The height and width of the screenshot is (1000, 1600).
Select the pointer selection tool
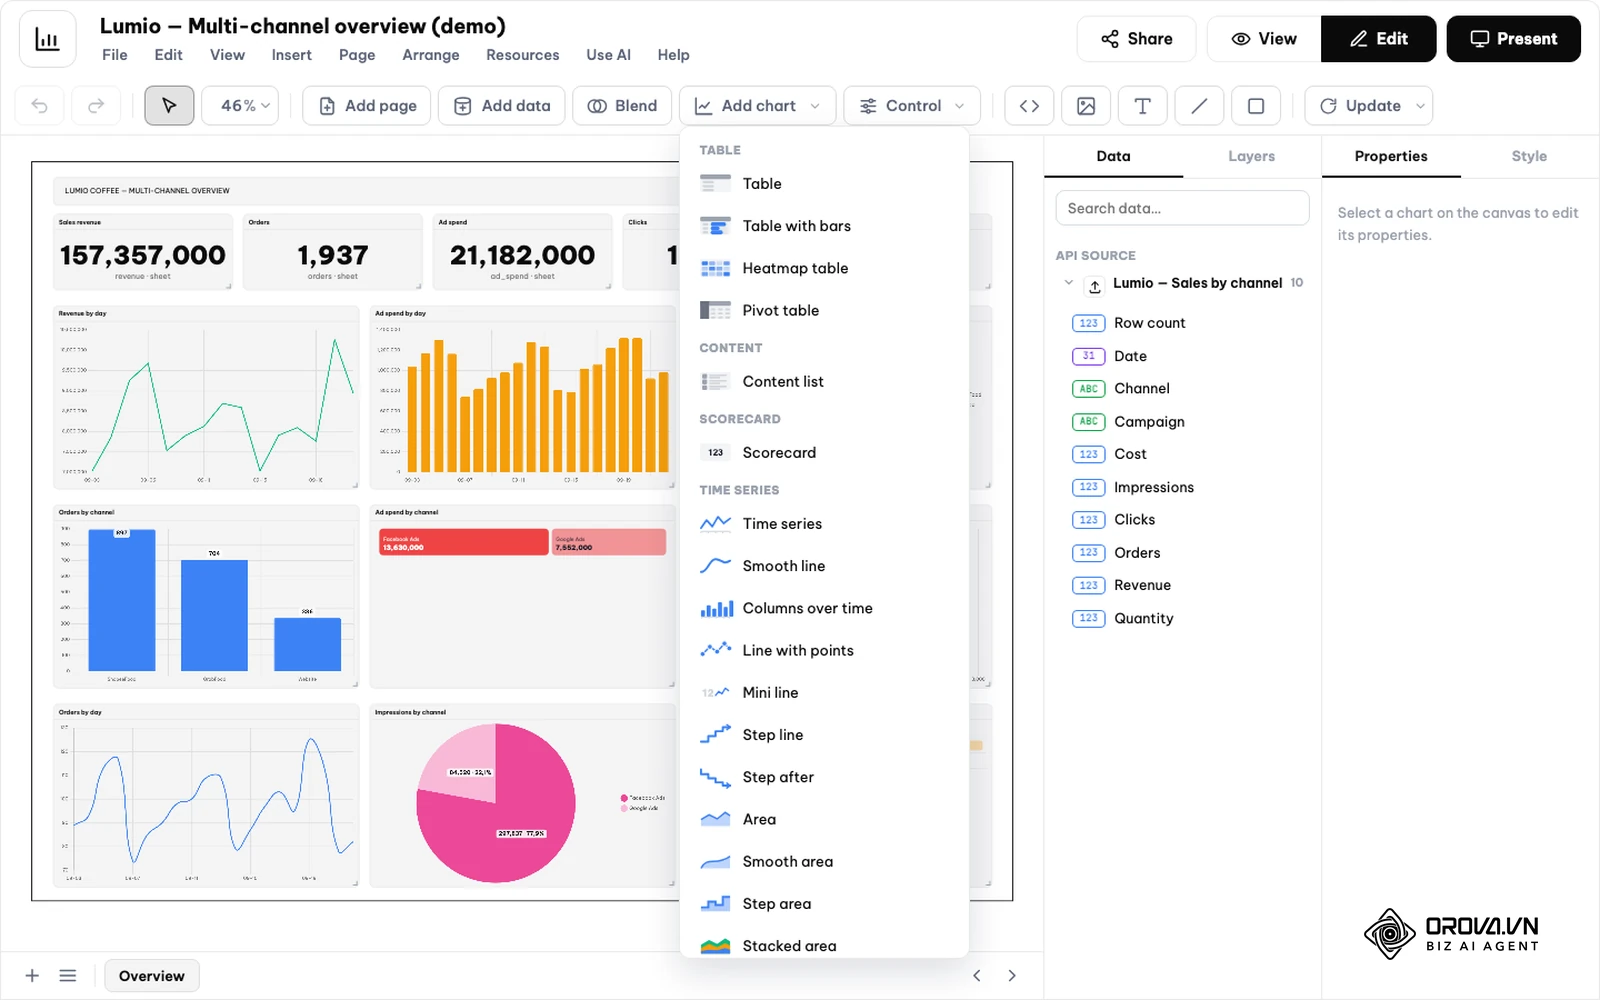[169, 106]
